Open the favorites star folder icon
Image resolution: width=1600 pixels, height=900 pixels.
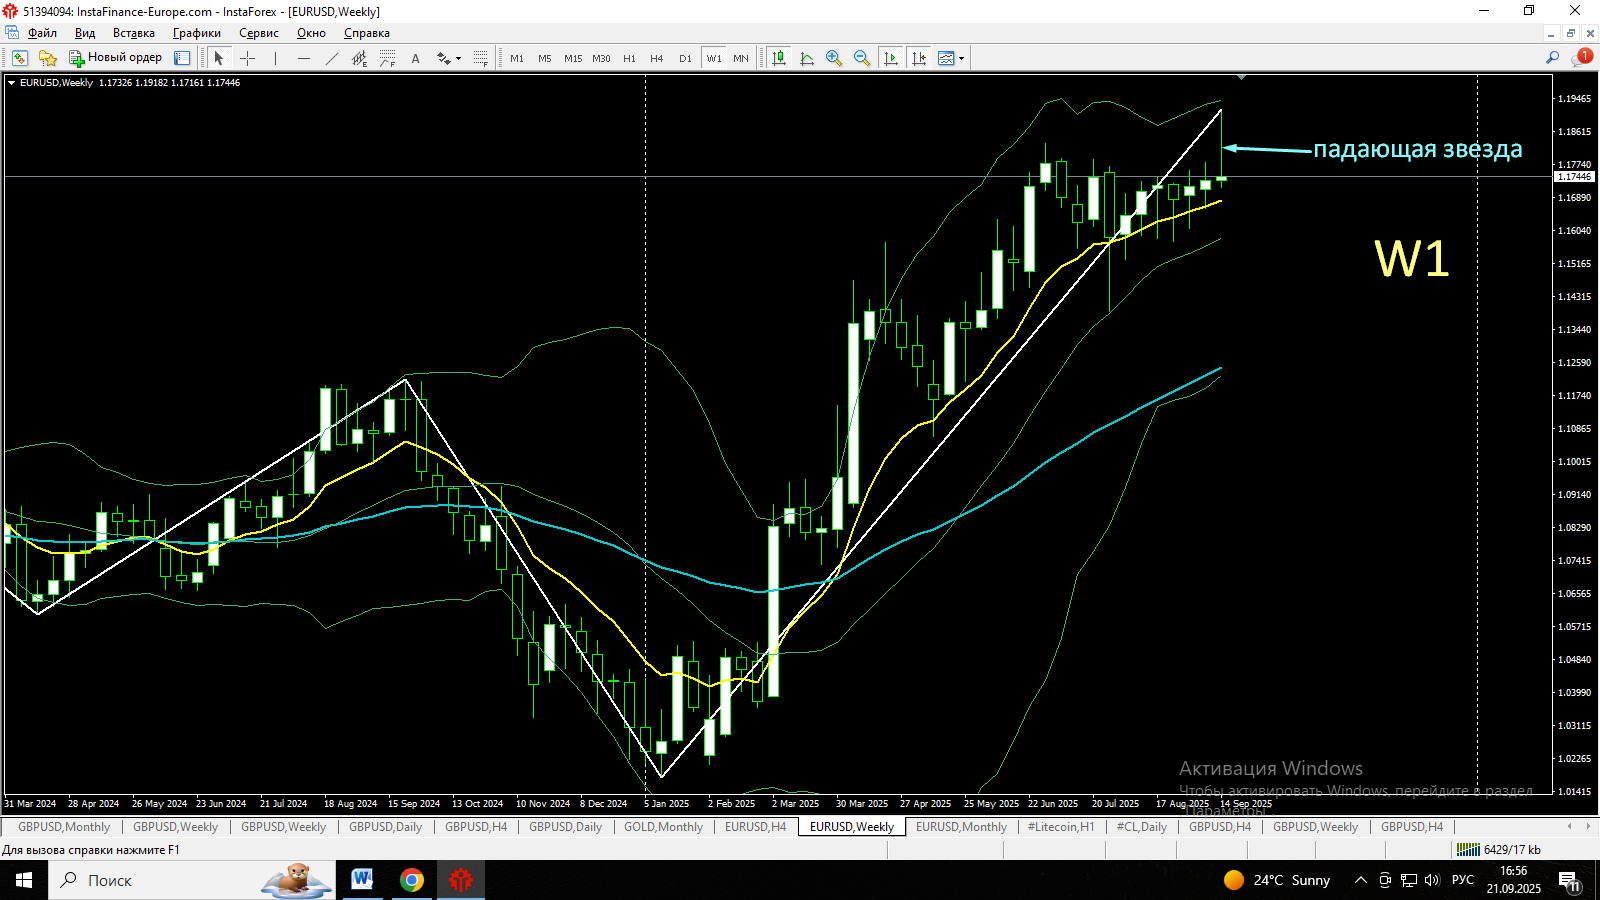tap(47, 58)
